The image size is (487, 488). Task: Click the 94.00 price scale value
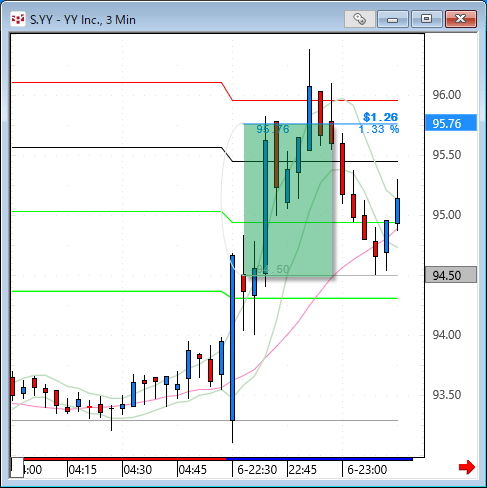(447, 335)
